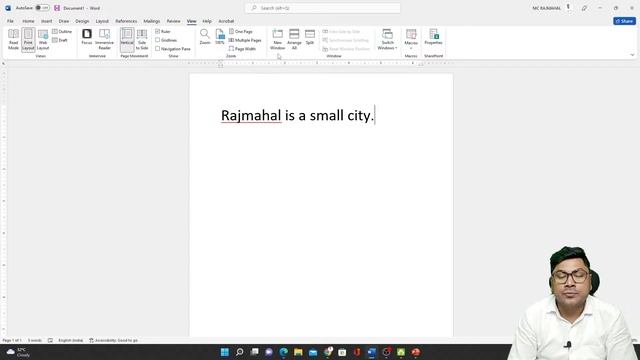This screenshot has width=640, height=360.
Task: Open the weather widget on taskbar
Action: pos(18,352)
